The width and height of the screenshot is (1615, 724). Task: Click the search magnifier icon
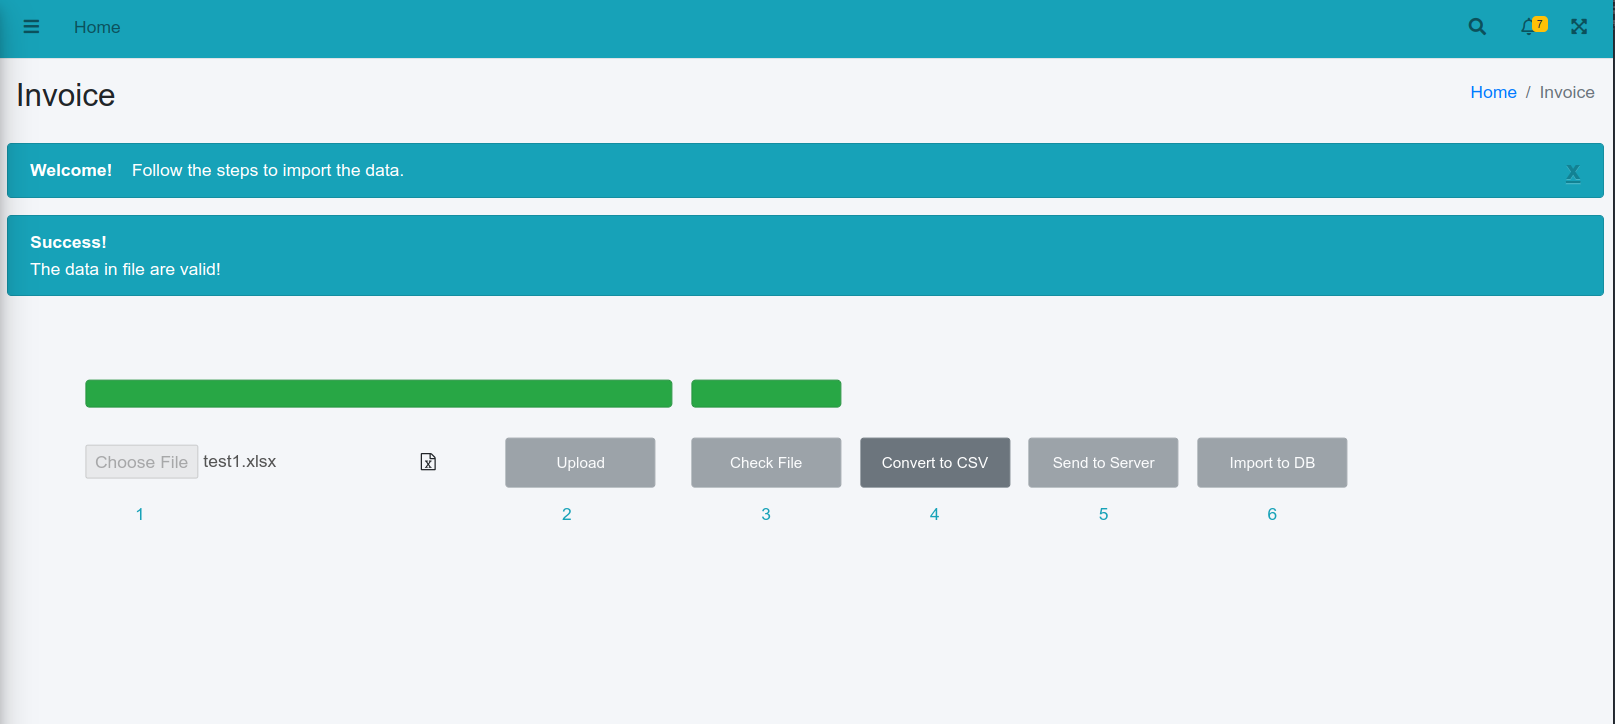tap(1477, 27)
